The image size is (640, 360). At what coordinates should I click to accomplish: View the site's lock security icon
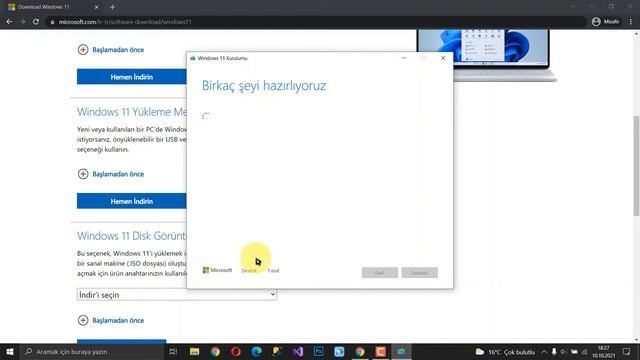click(x=52, y=22)
